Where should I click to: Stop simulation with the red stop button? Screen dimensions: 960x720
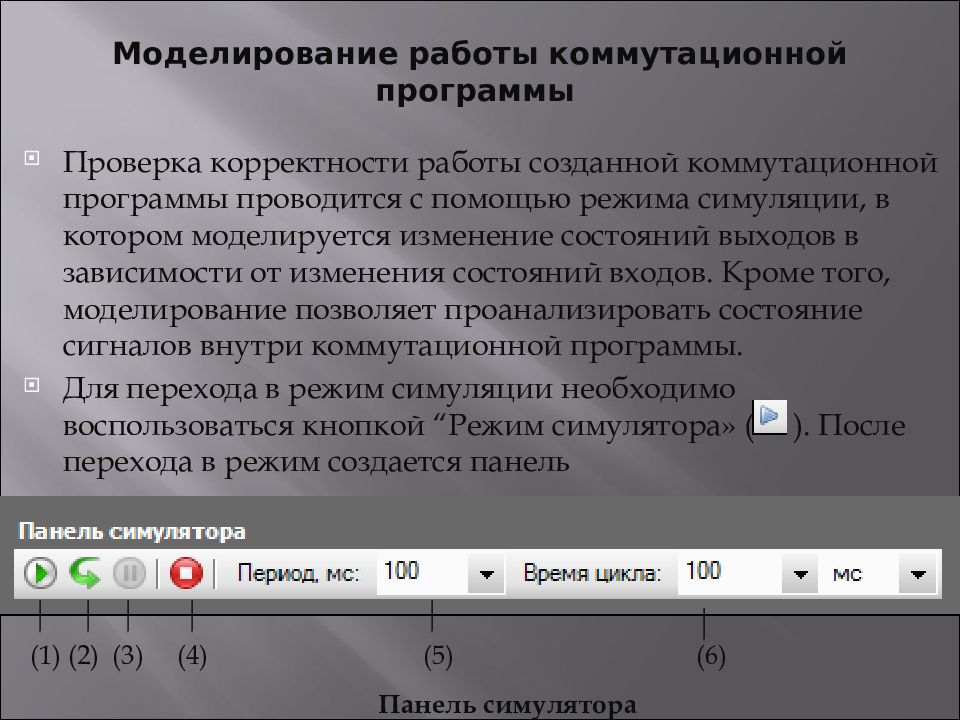tap(186, 574)
